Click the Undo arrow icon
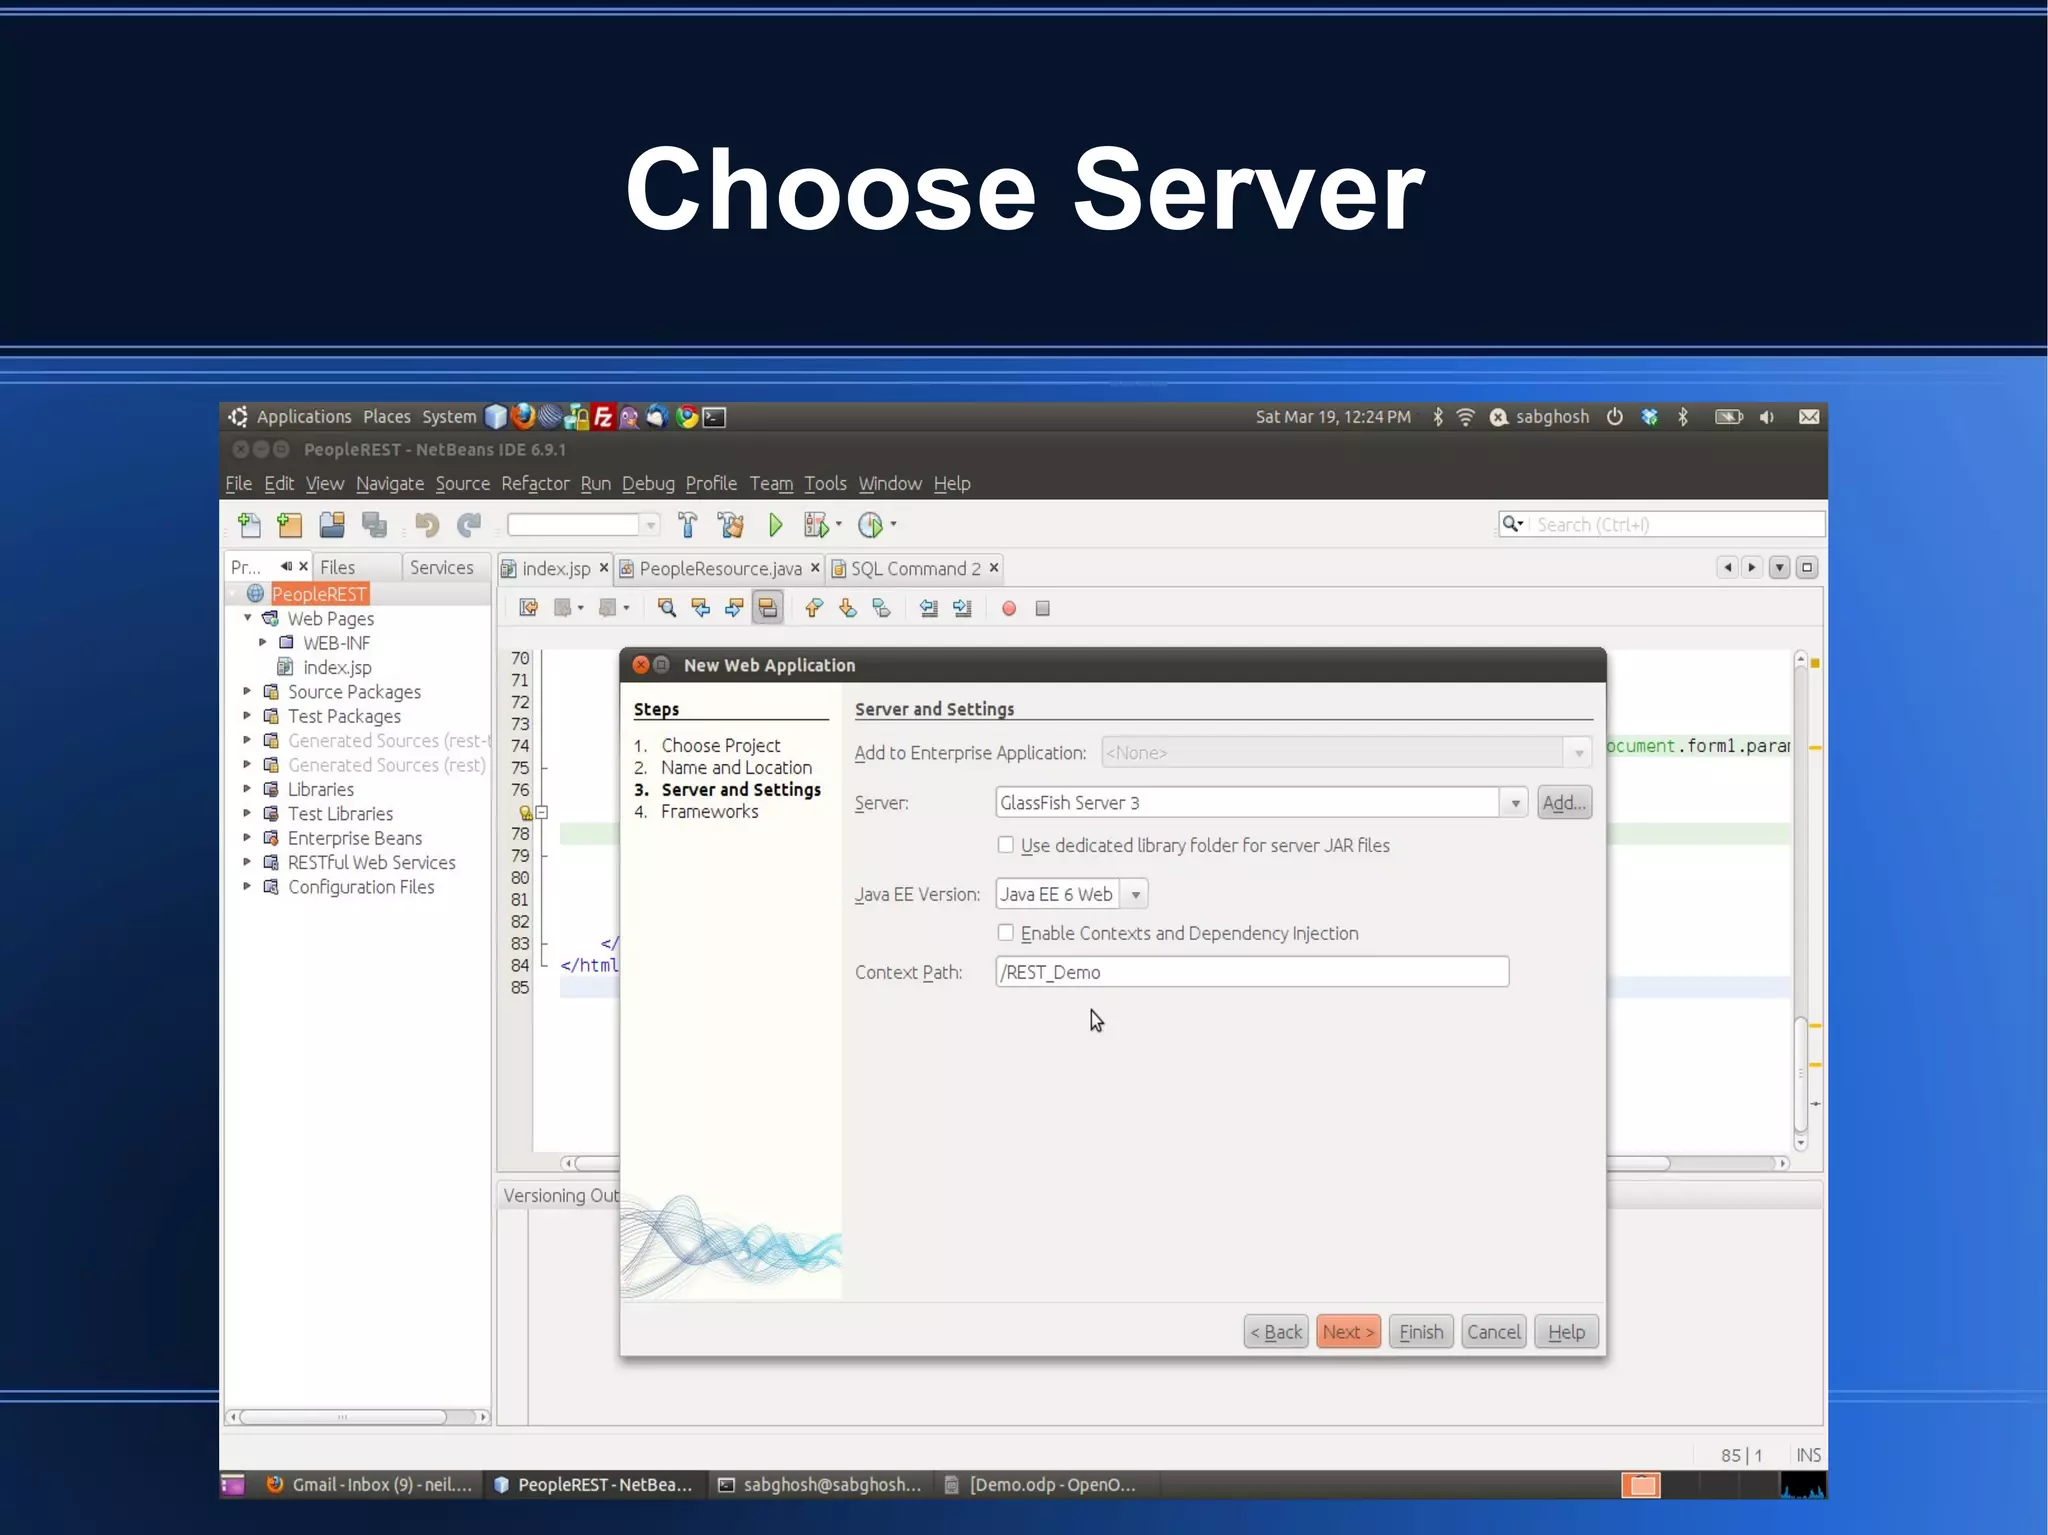 click(x=427, y=524)
